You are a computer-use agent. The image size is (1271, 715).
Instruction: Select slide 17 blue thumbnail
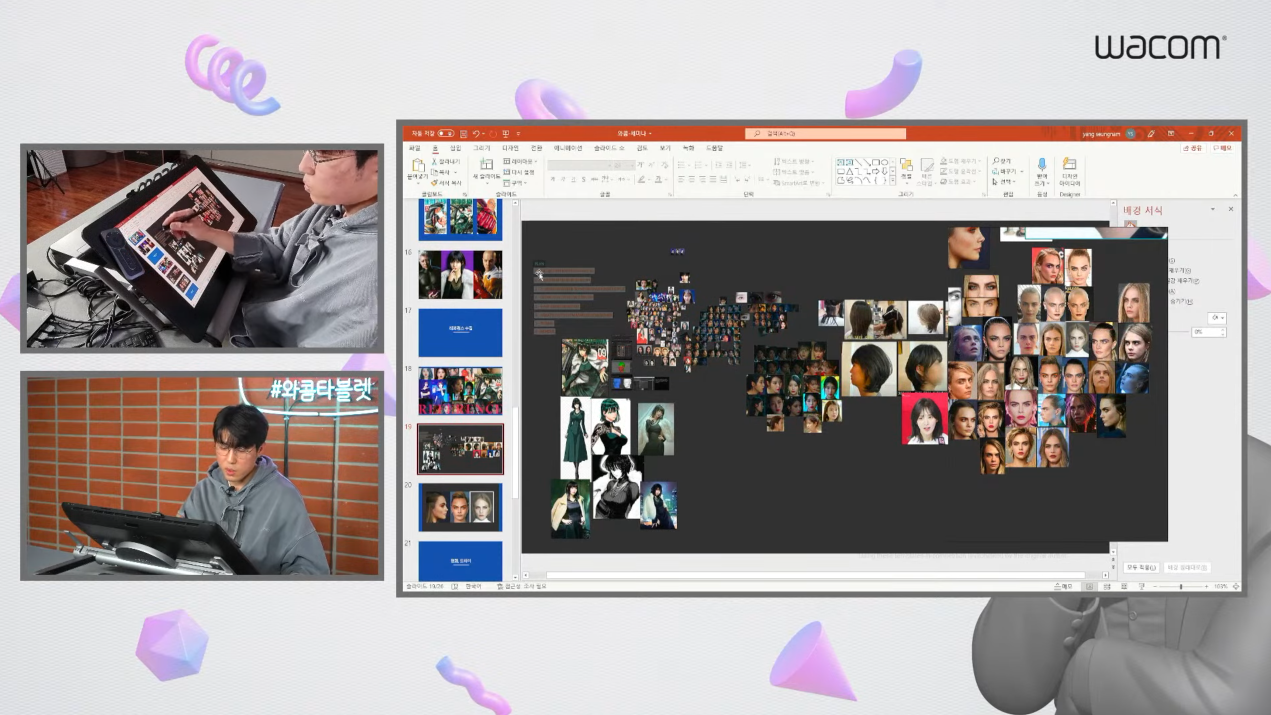coord(460,332)
